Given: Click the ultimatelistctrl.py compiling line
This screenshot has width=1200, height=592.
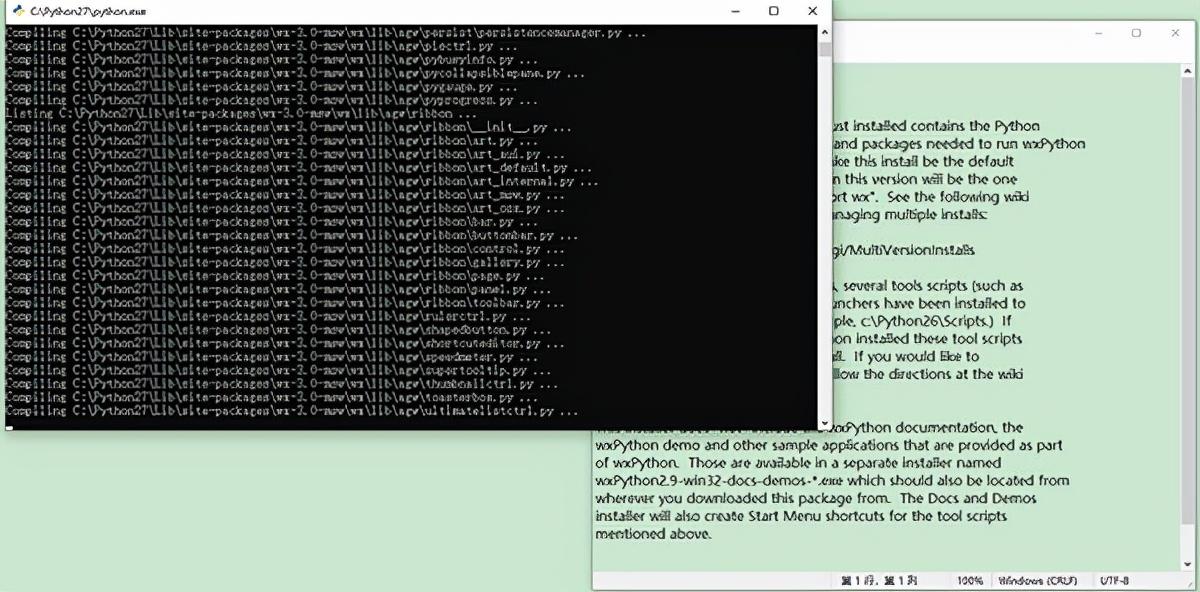Looking at the screenshot, I should [x=291, y=411].
